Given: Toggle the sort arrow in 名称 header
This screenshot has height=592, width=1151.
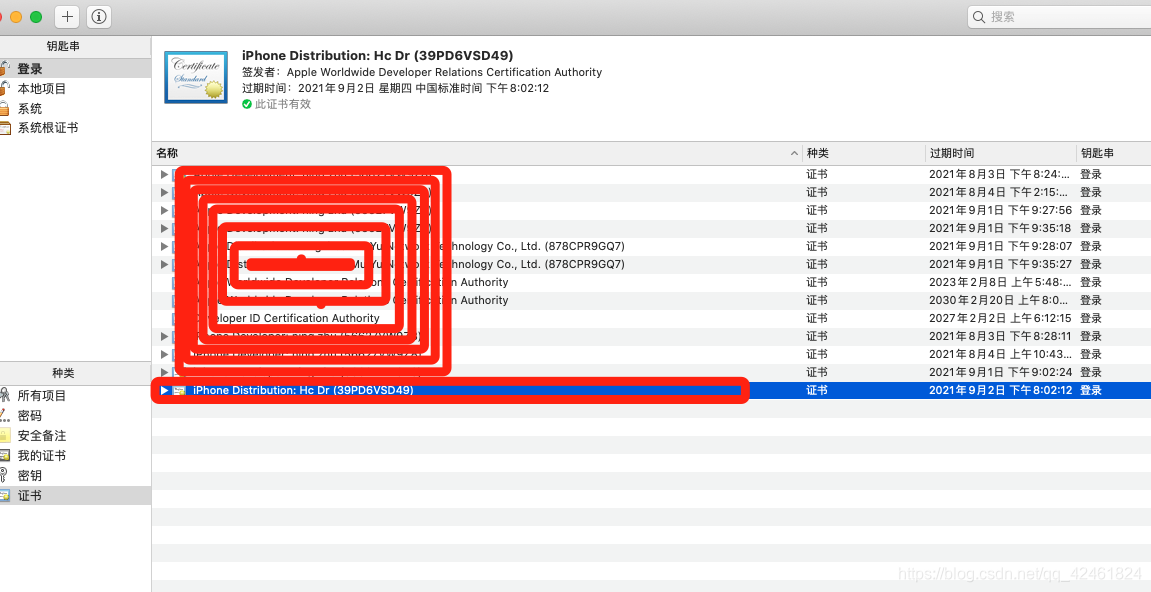Looking at the screenshot, I should pos(794,154).
